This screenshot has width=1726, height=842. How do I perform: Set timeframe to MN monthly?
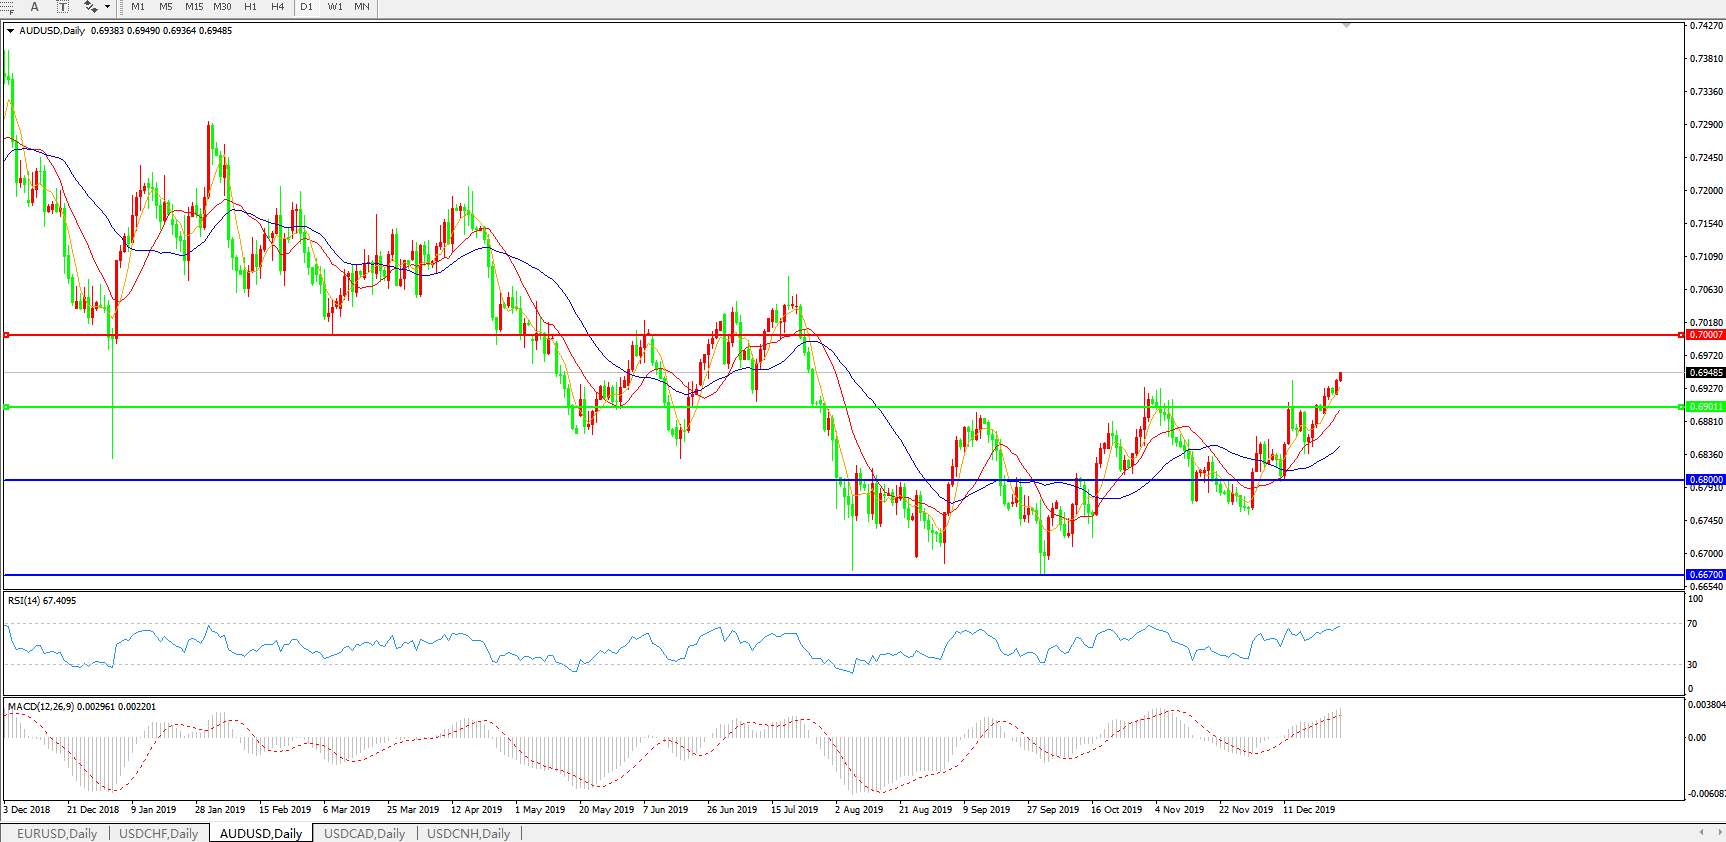[x=362, y=7]
